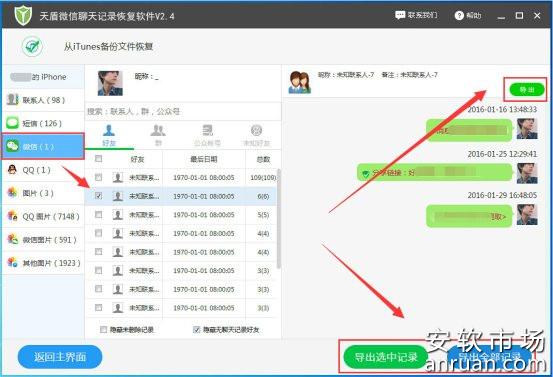Switch to the 群 groups tab
This screenshot has width=553, height=377.
[158, 135]
